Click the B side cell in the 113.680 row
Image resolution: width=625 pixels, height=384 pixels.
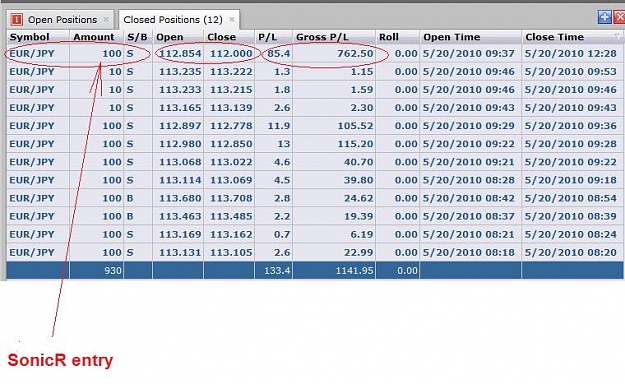click(130, 198)
